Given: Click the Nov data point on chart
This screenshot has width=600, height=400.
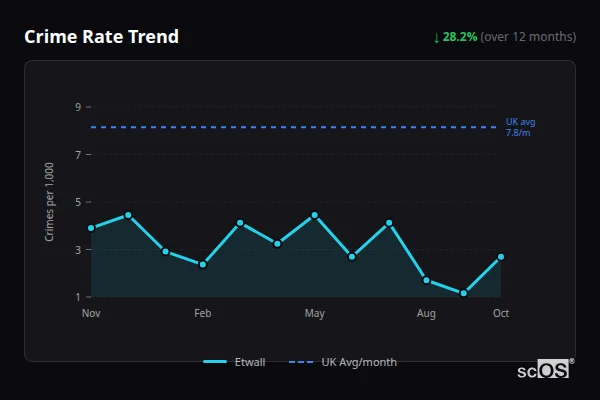Looking at the screenshot, I should point(91,228).
